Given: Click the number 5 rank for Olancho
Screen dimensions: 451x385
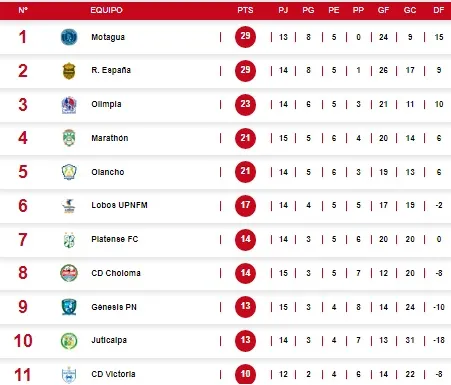Looking at the screenshot, I should 23,172.
